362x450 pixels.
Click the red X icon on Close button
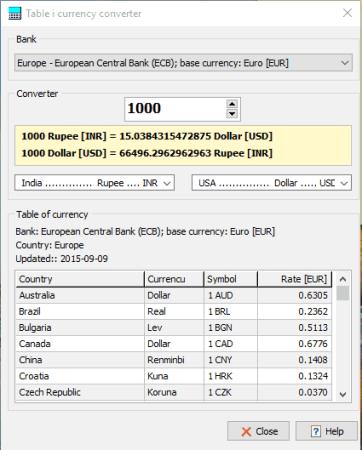(x=246, y=432)
